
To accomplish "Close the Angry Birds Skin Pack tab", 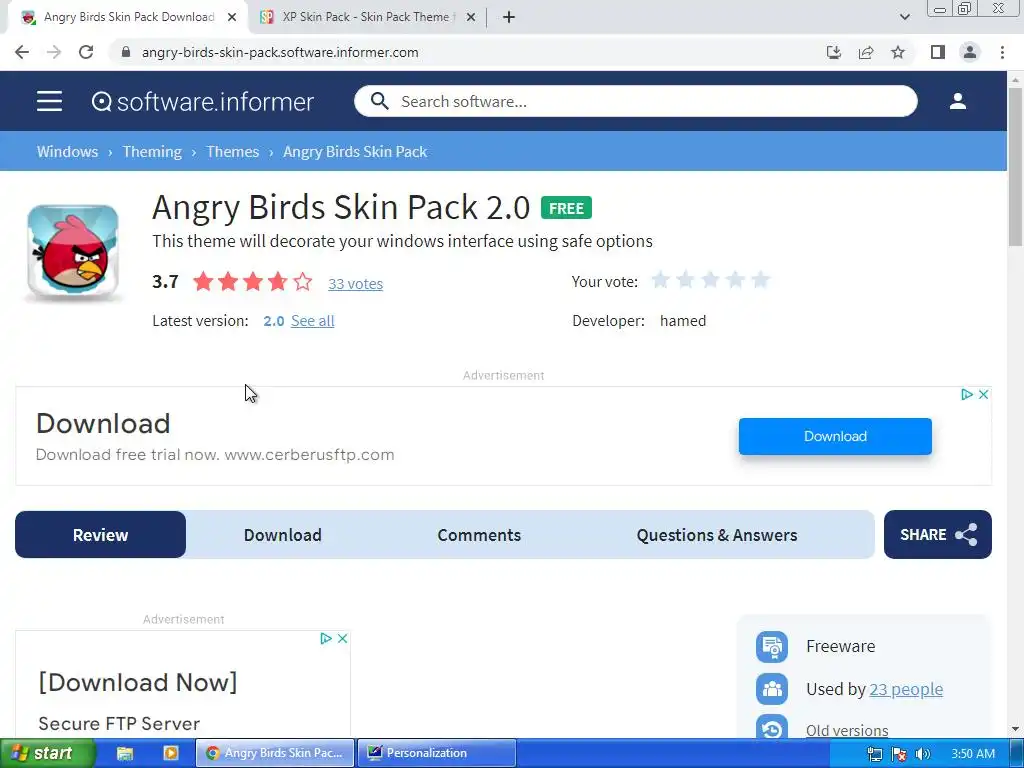I will (x=232, y=18).
